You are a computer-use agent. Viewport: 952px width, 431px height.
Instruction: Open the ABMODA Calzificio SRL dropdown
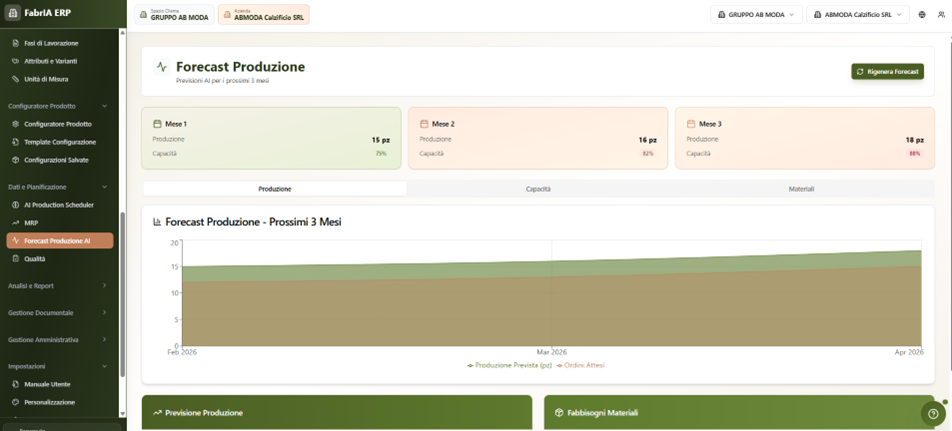click(857, 15)
